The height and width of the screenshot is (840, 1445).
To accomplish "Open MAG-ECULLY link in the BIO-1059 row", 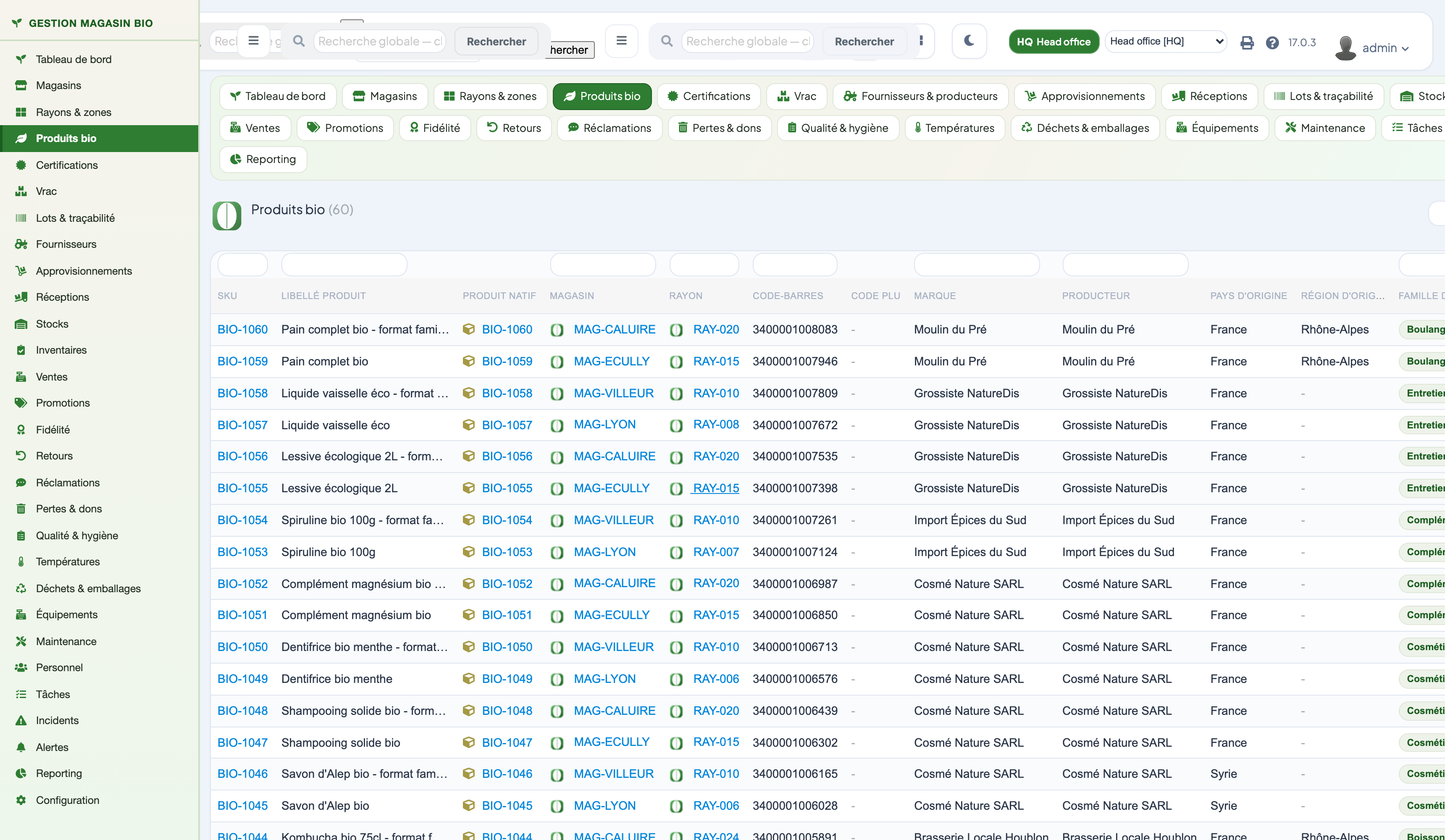I will pos(612,362).
